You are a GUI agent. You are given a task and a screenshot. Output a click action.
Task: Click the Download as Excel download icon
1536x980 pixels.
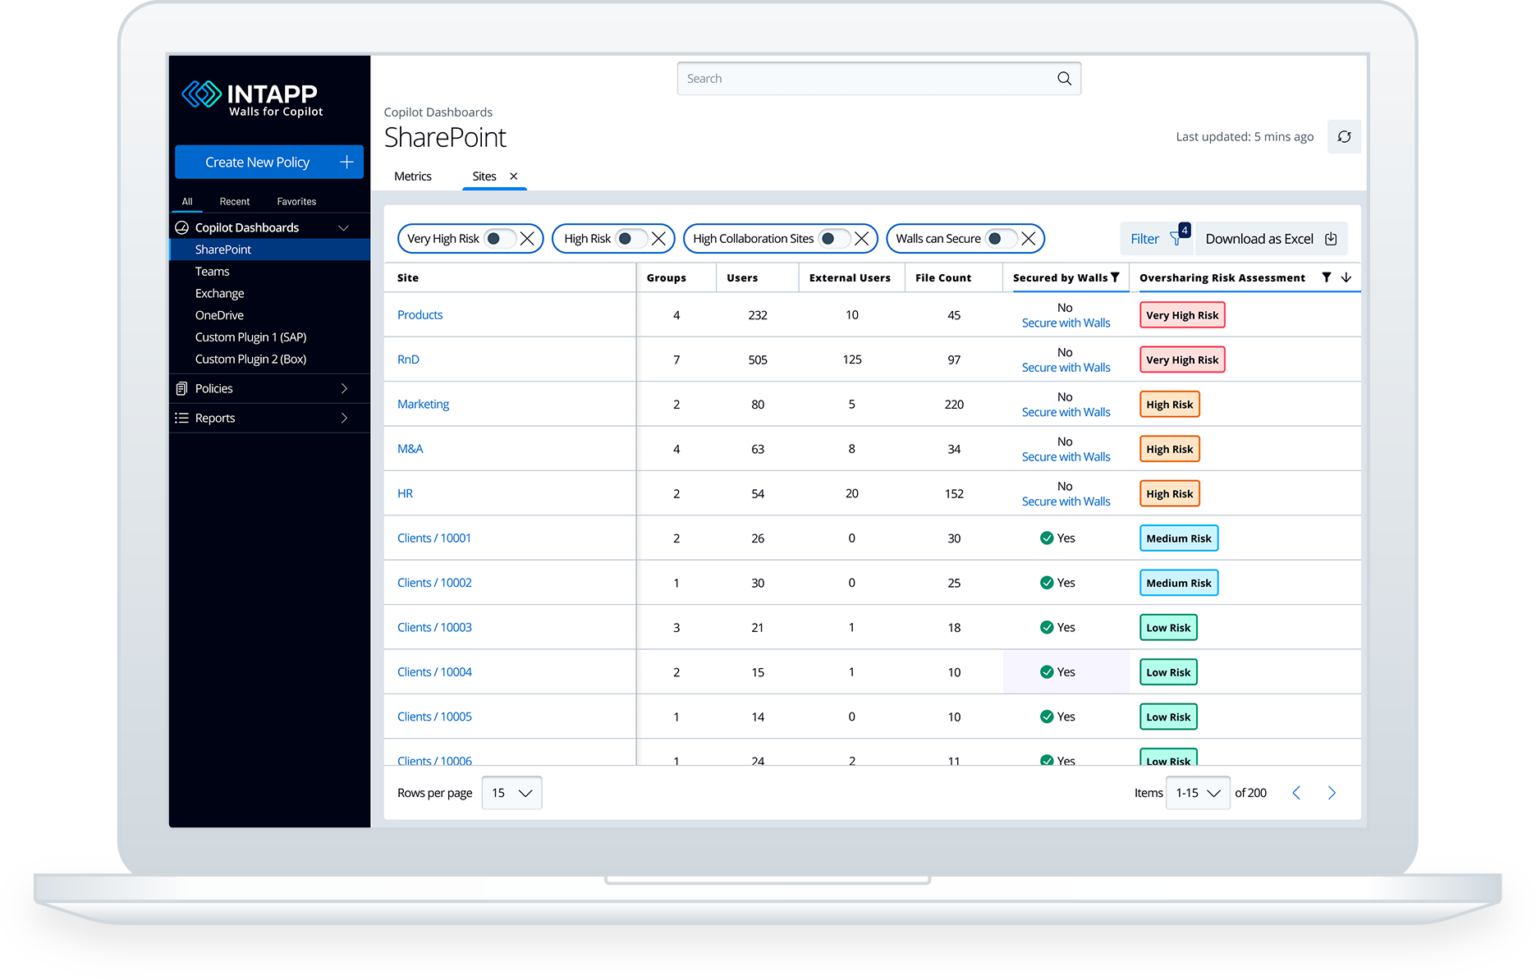click(1330, 238)
